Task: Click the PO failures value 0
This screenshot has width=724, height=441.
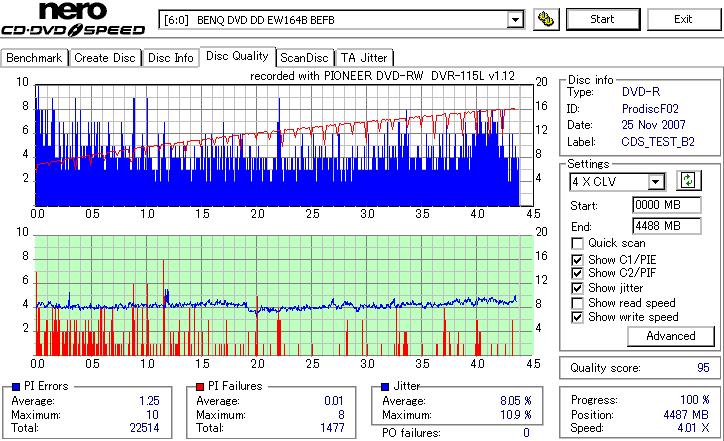Action: pyautogui.click(x=526, y=433)
